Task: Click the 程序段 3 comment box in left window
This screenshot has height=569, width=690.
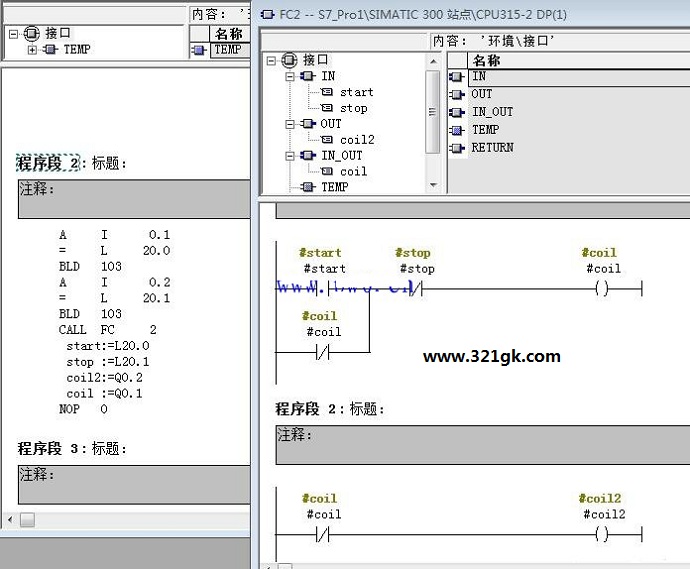Action: point(134,485)
